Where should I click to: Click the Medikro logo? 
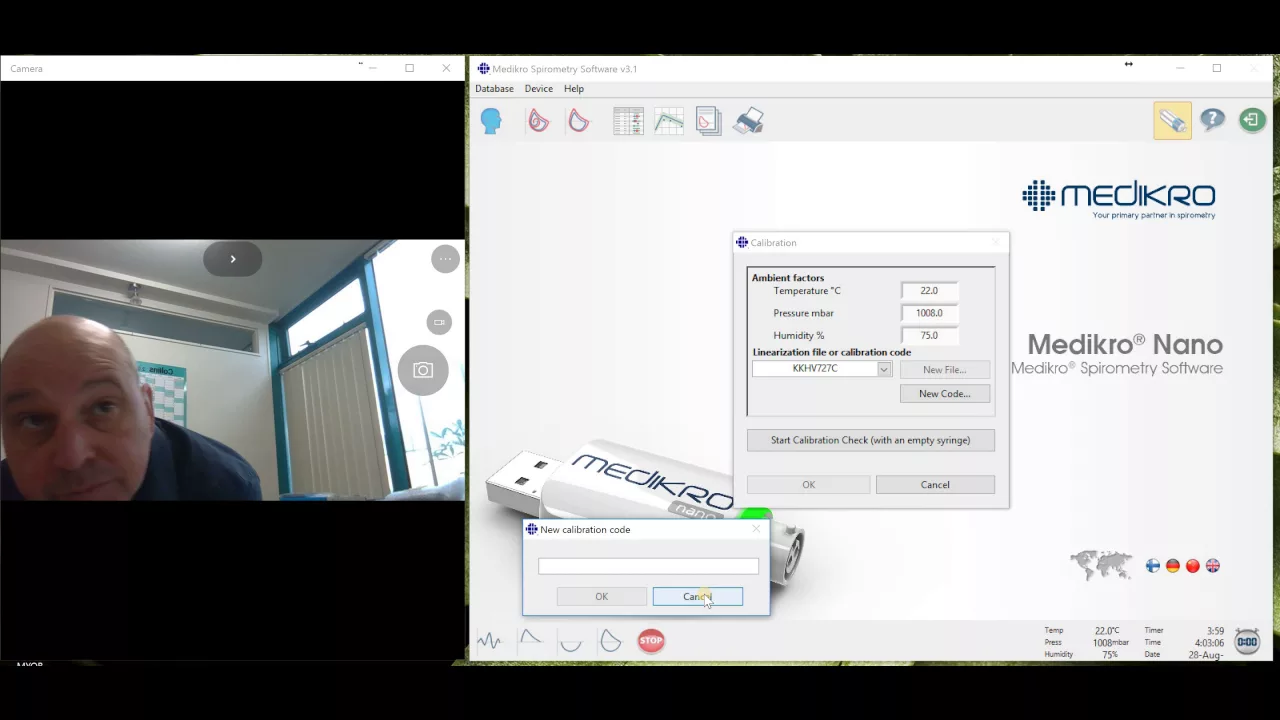1118,198
